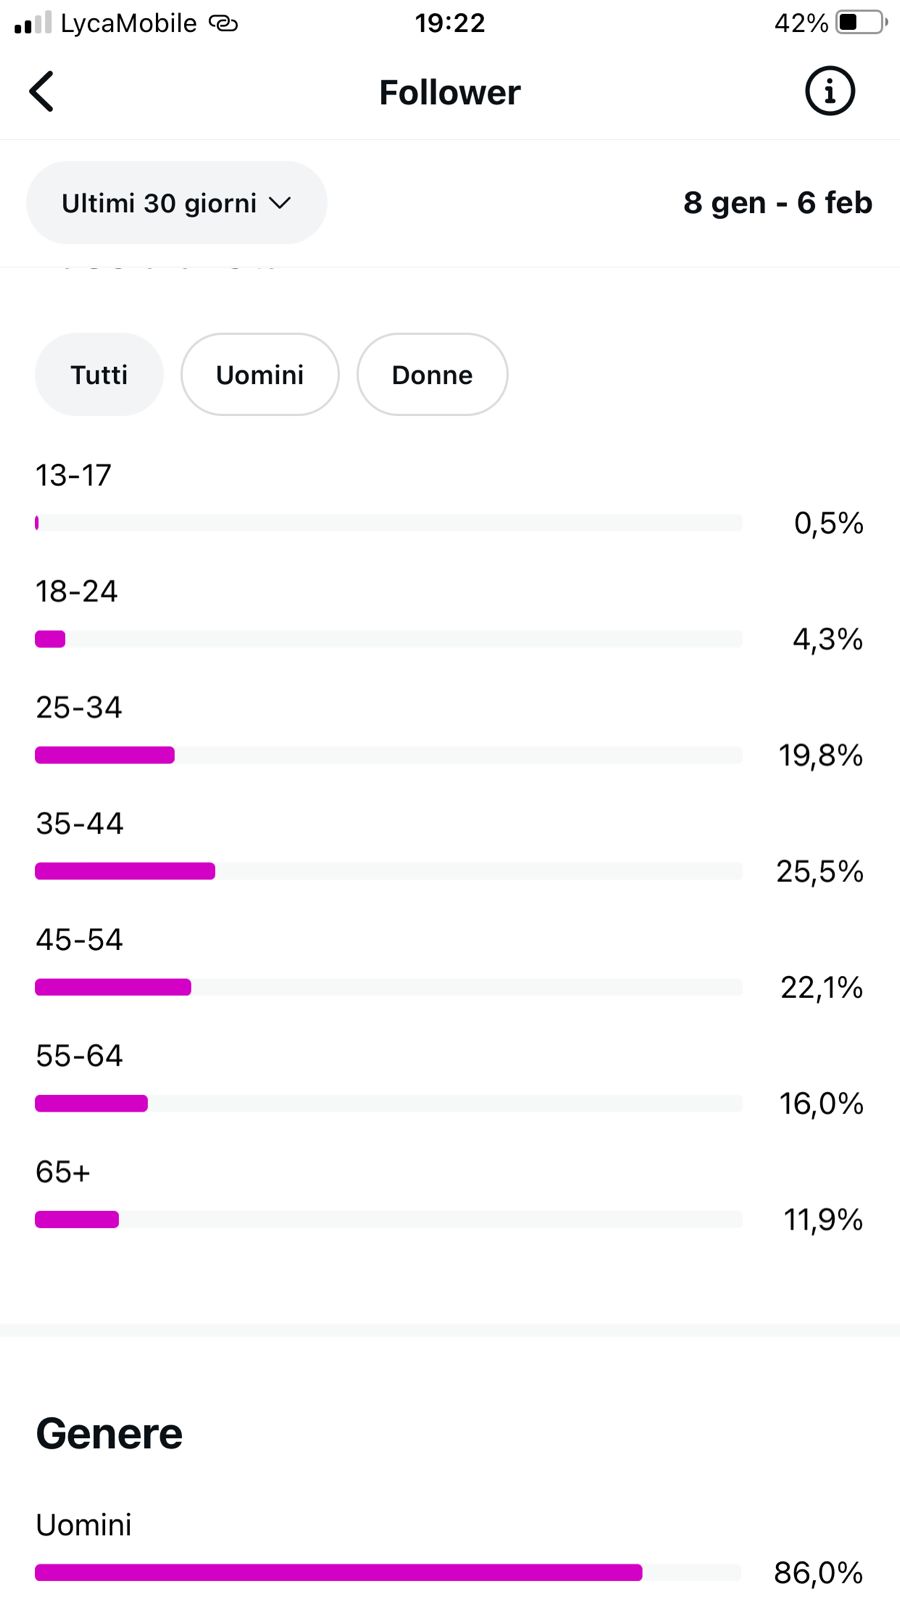This screenshot has height=1600, width=900.
Task: Tap the 19:22 clock in status bar
Action: tap(450, 23)
